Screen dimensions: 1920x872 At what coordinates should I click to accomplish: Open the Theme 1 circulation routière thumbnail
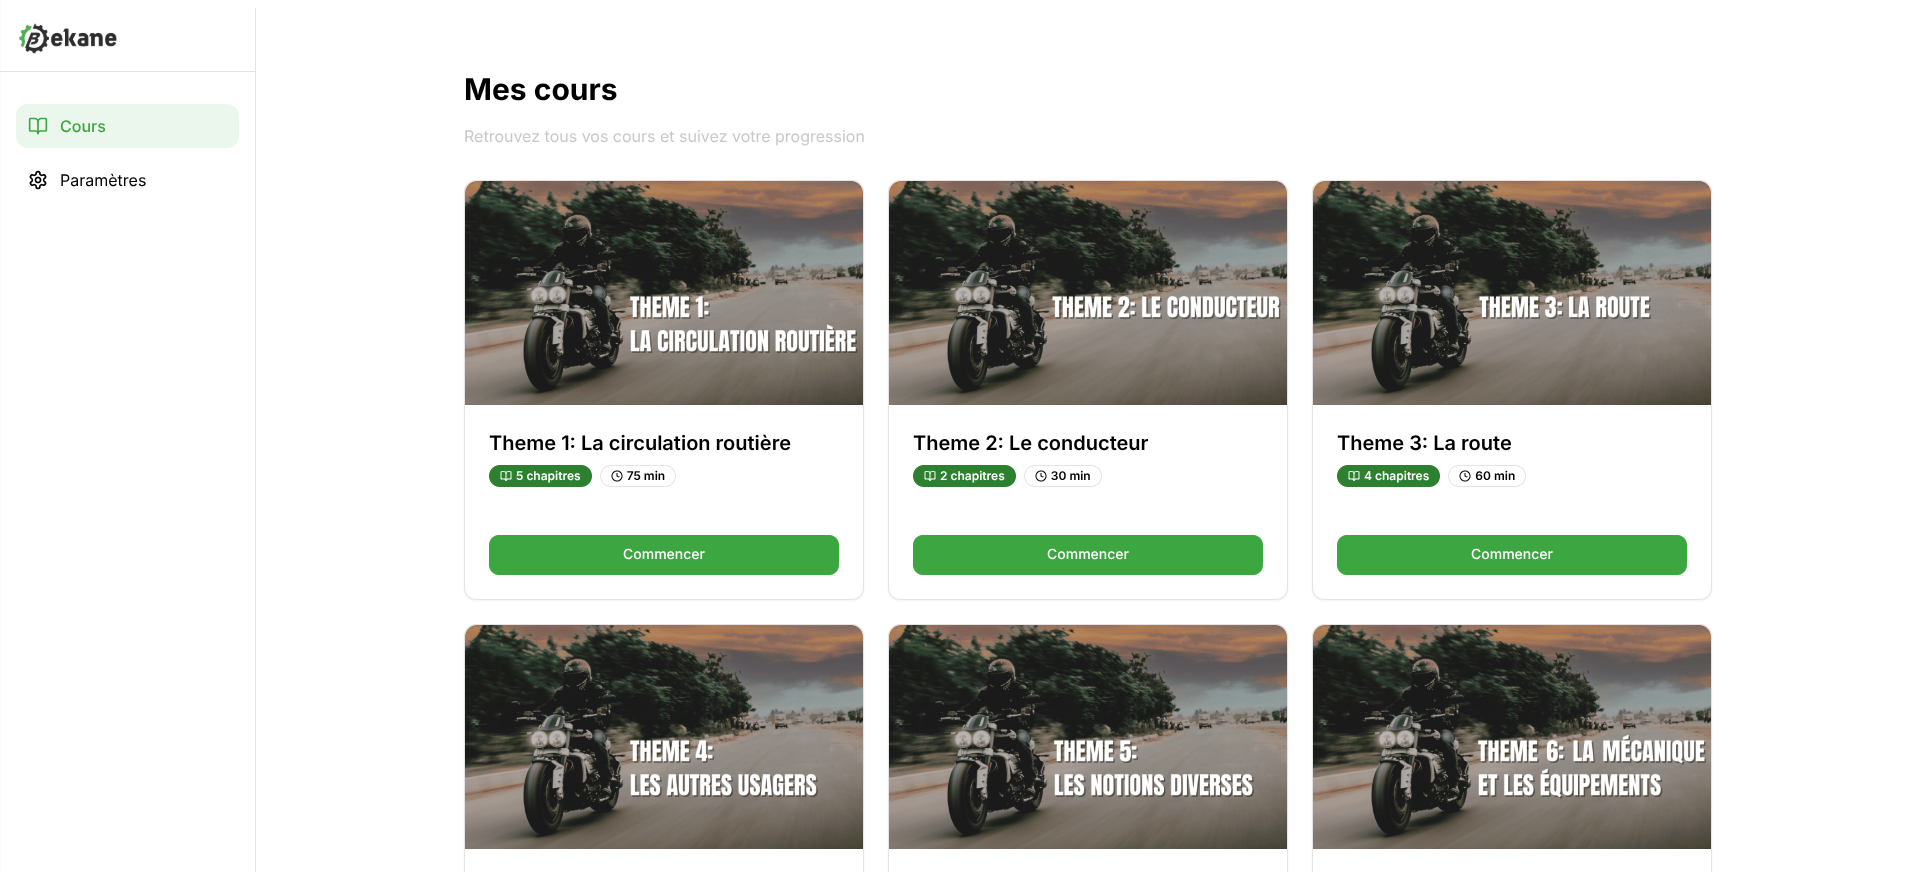[x=664, y=293]
